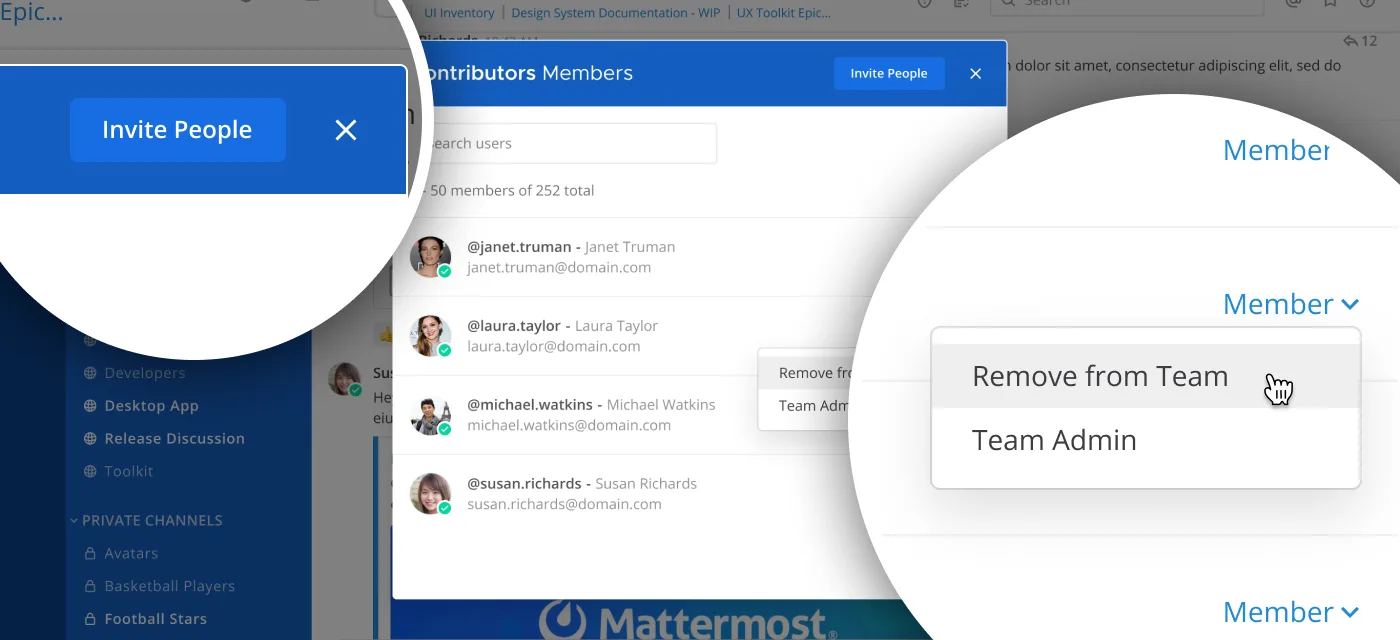Click the Member label at the top of magnified circle

(1277, 150)
